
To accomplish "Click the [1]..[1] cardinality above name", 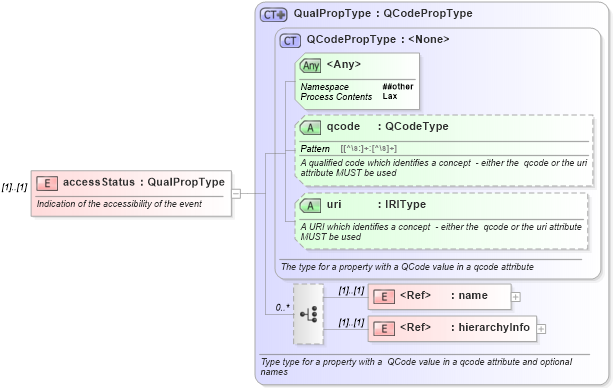I will click(351, 291).
